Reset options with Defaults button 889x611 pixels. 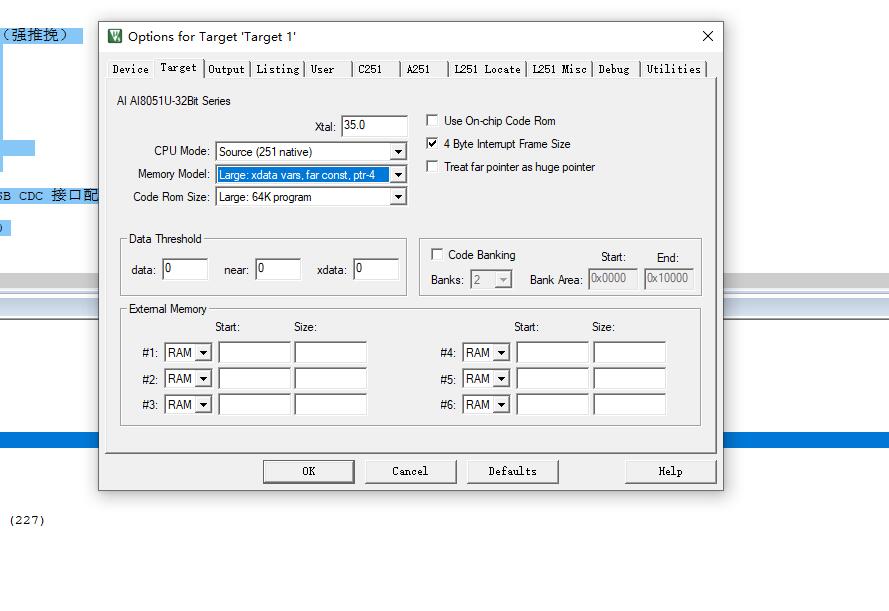point(513,472)
